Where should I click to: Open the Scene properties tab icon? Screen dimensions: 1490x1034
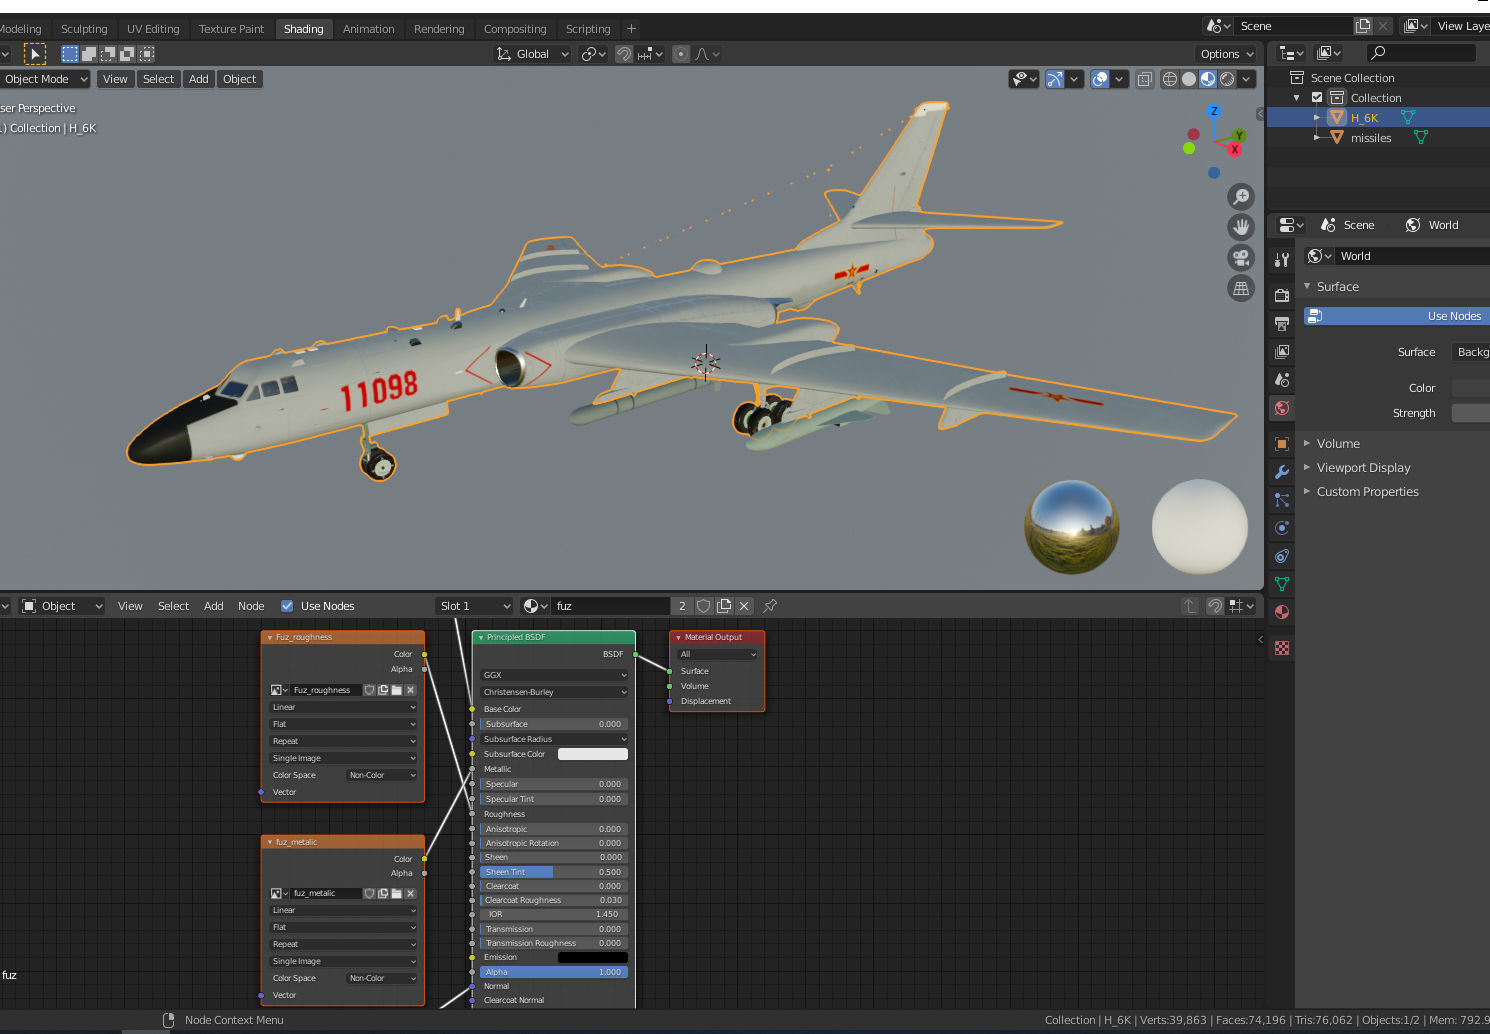point(1282,379)
